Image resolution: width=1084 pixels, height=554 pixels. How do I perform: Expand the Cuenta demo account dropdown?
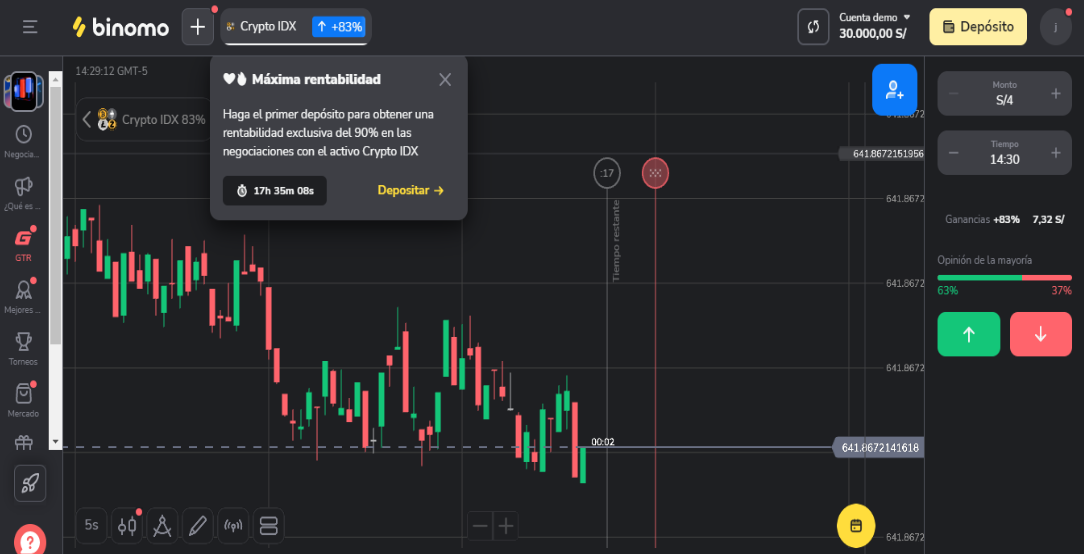pos(875,18)
